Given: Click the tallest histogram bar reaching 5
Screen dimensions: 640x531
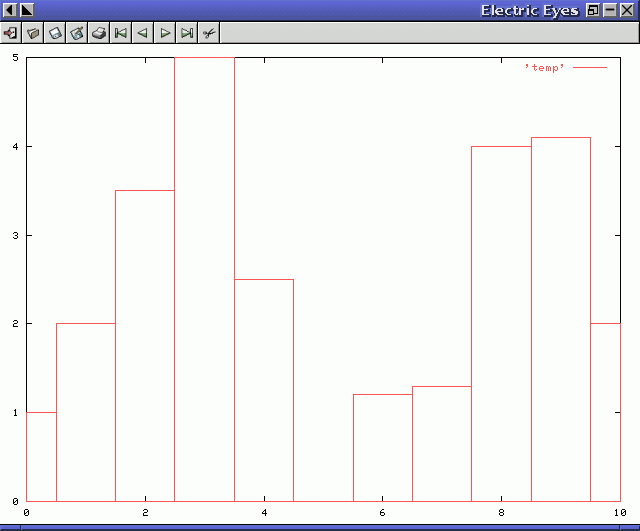Looking at the screenshot, I should (204, 280).
